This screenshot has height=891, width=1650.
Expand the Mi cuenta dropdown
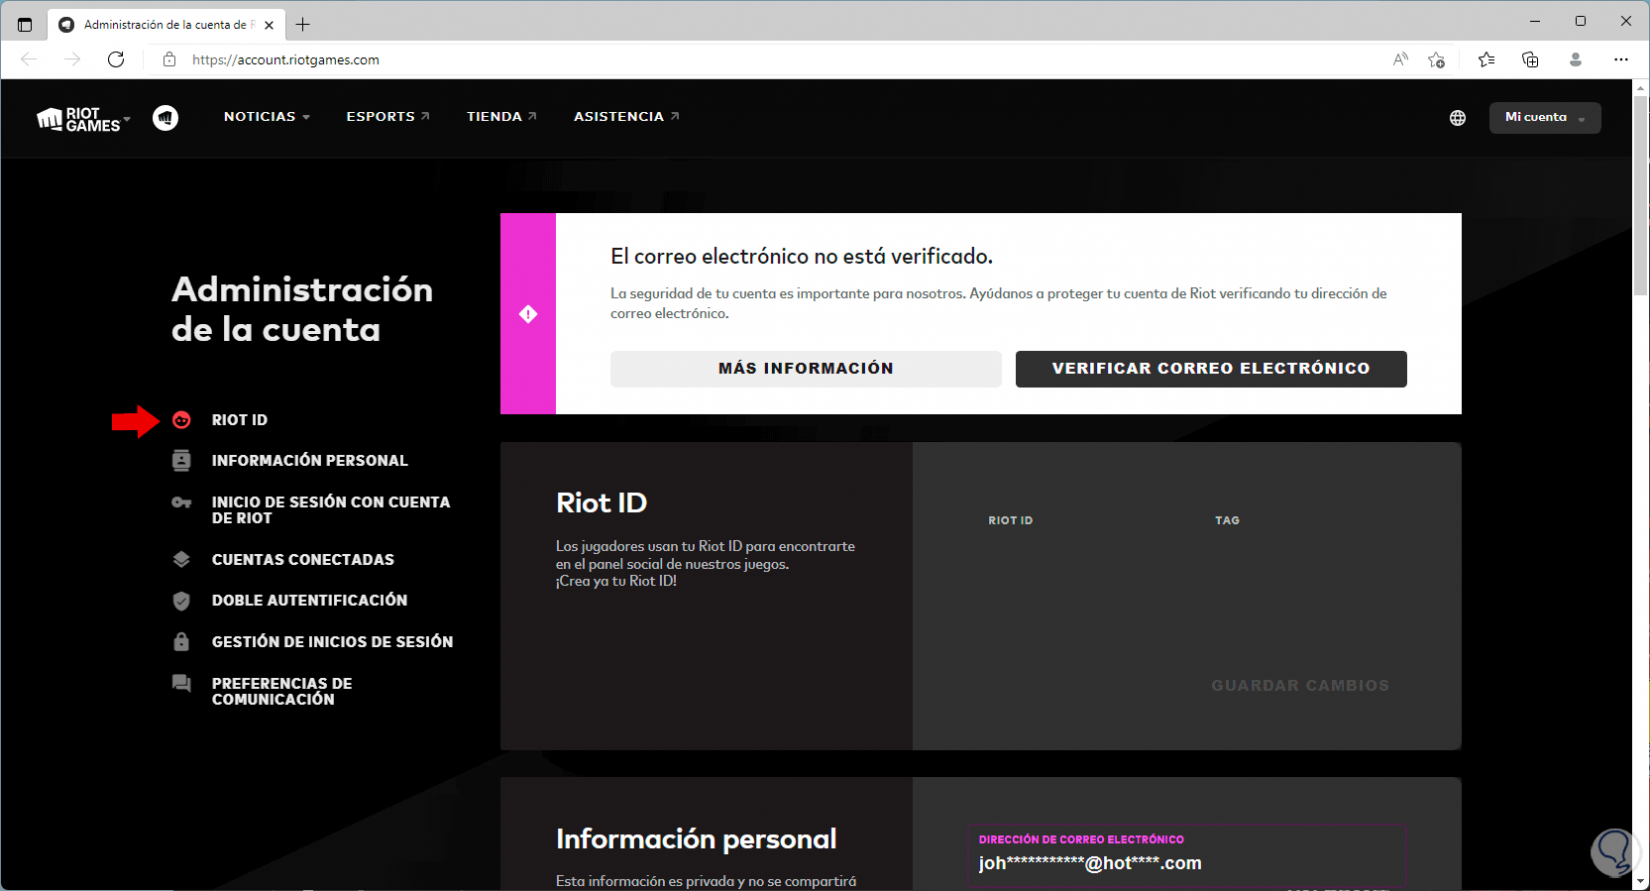[x=1545, y=118]
